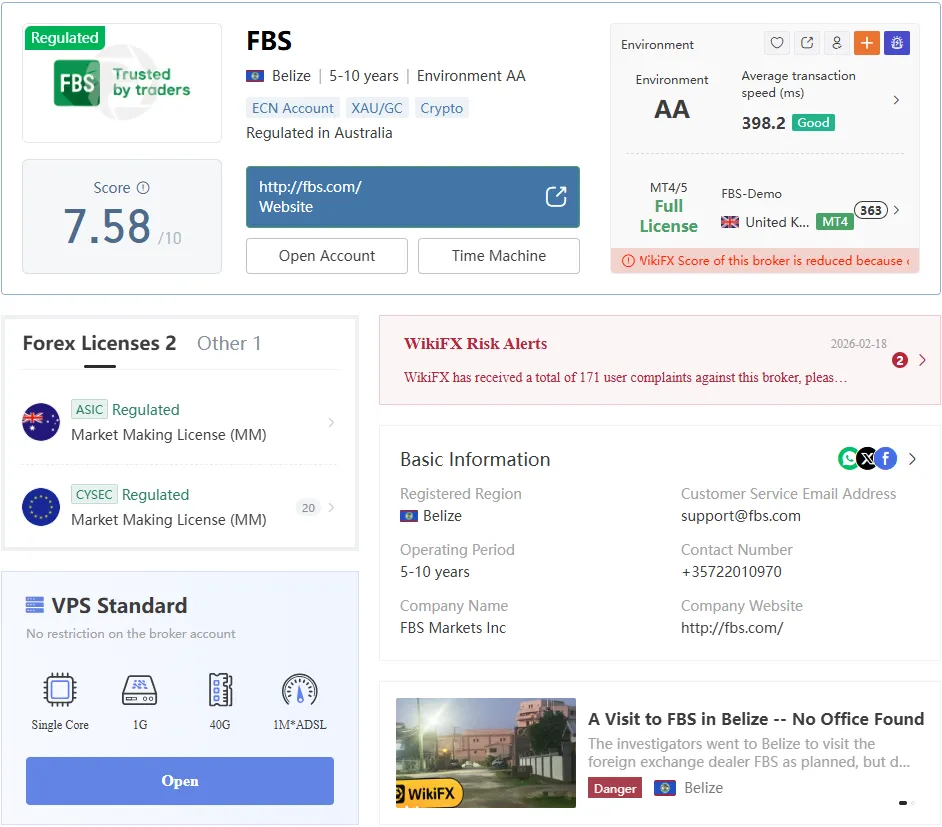The width and height of the screenshot is (942, 827).
Task: Select the Forex Licenses 2 tab
Action: point(99,343)
